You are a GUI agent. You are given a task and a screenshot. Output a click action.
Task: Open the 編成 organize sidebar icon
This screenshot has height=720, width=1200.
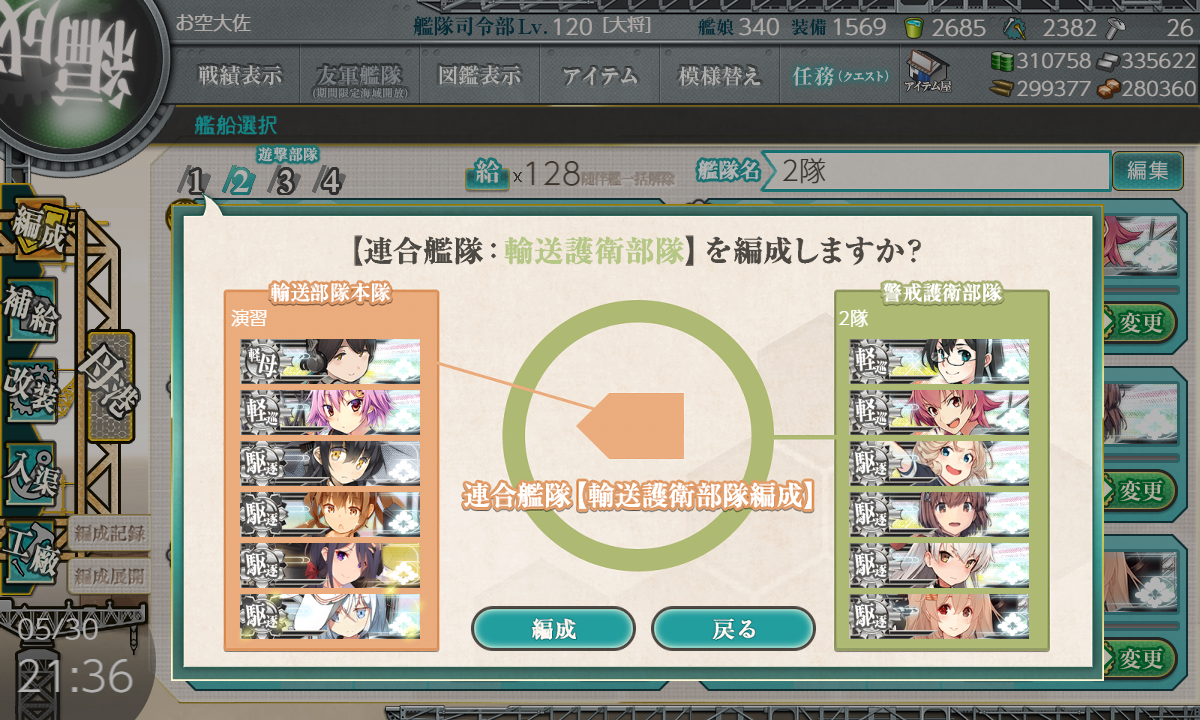[x=37, y=230]
